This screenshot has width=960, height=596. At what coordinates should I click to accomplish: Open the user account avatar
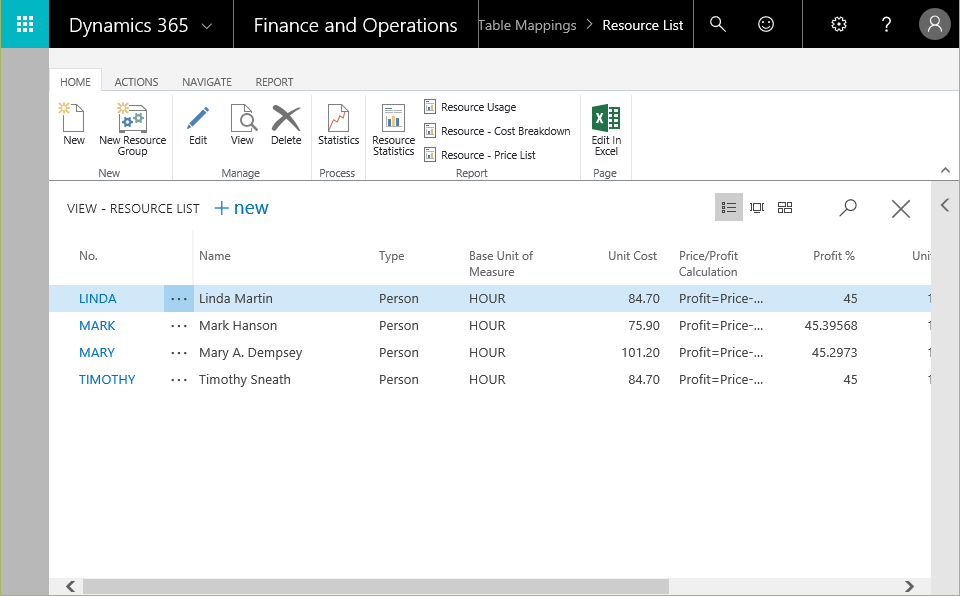click(x=934, y=25)
